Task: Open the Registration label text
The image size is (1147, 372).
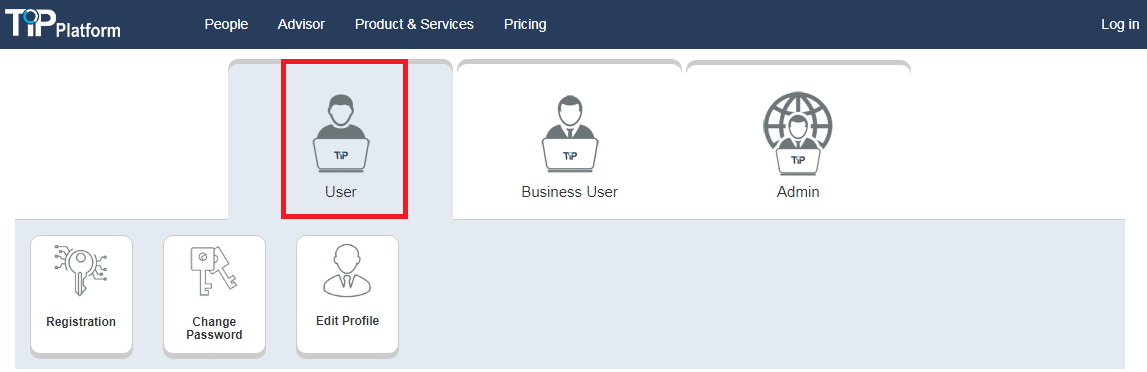Action: click(81, 322)
